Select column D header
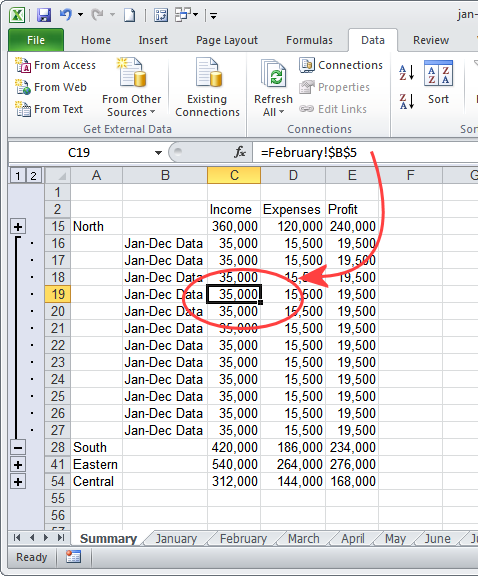Viewport: 478px width, 576px height. [x=293, y=175]
